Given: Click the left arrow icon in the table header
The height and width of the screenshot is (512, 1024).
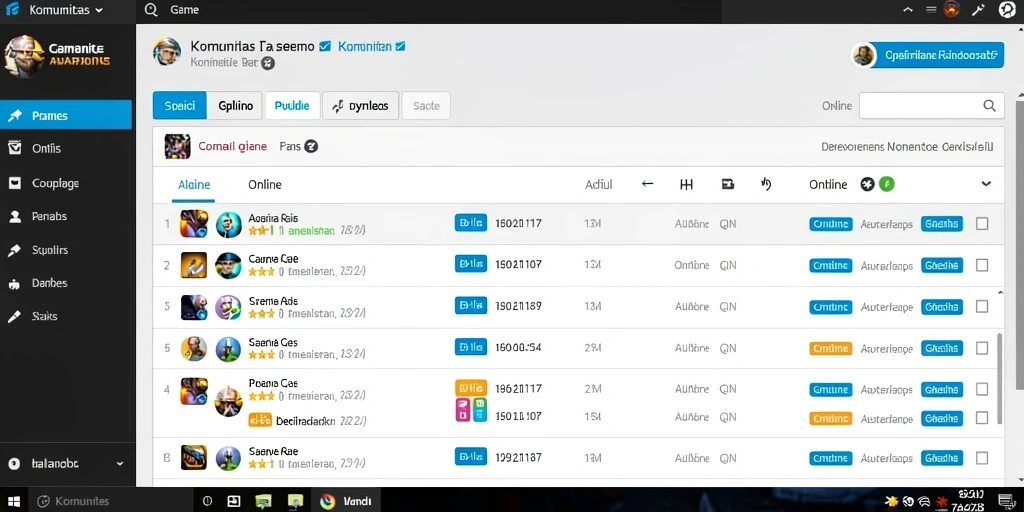Looking at the screenshot, I should point(647,184).
